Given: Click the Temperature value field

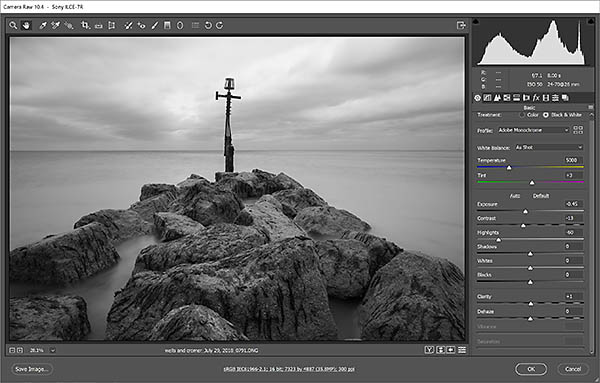Looking at the screenshot, I should [574, 160].
